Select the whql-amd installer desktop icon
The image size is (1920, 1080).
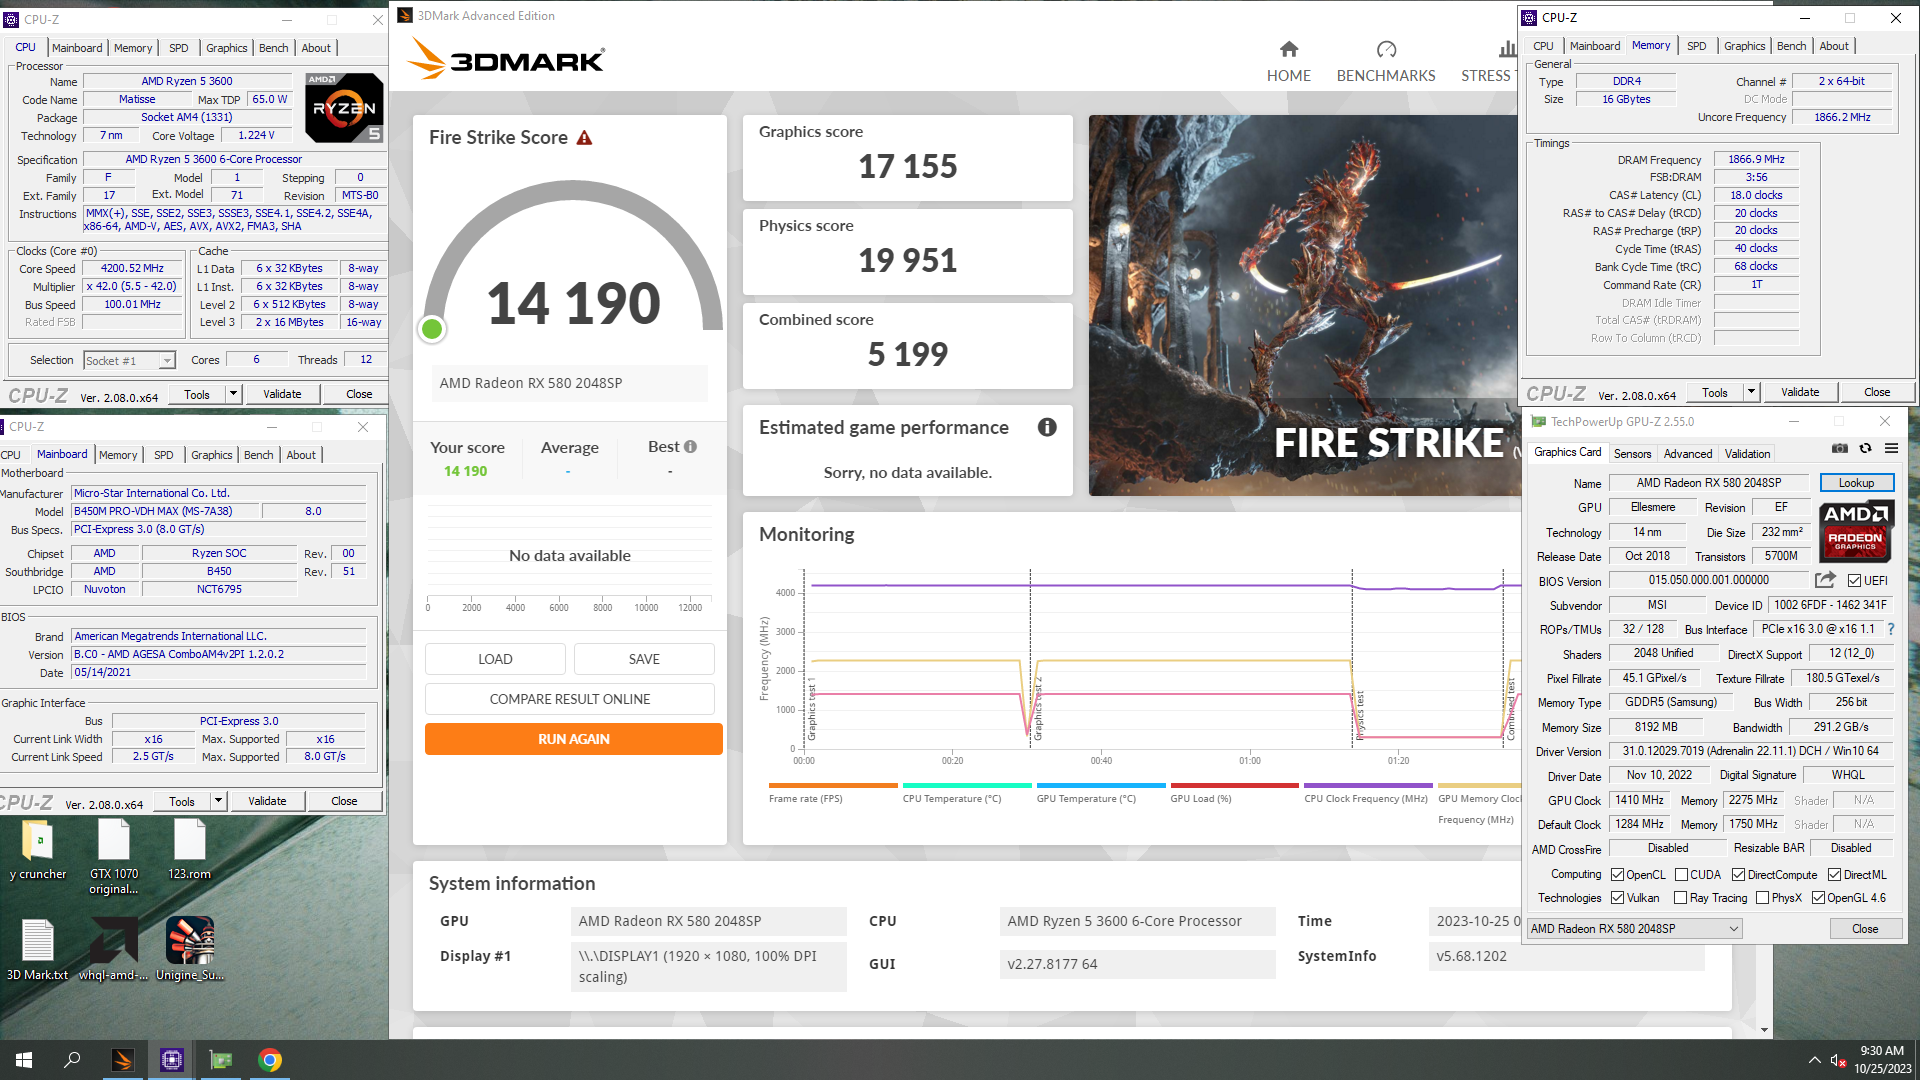point(113,950)
